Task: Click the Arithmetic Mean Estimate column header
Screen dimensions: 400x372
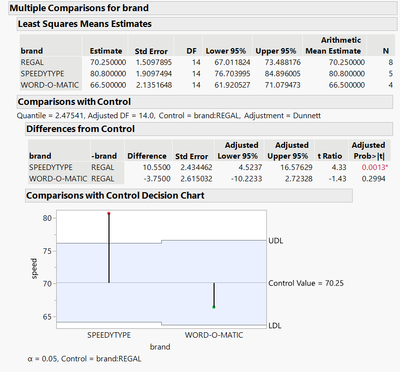Action: coord(333,45)
